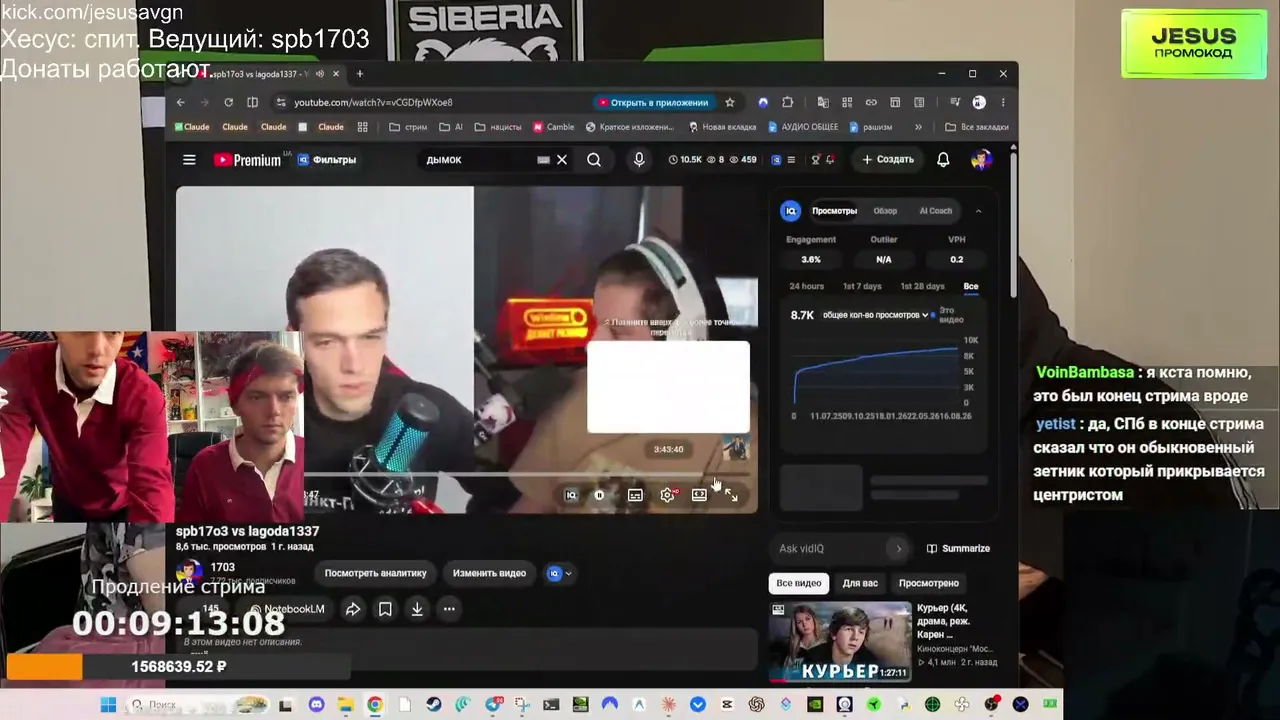
Task: Toggle theater mode in the player
Action: click(699, 495)
